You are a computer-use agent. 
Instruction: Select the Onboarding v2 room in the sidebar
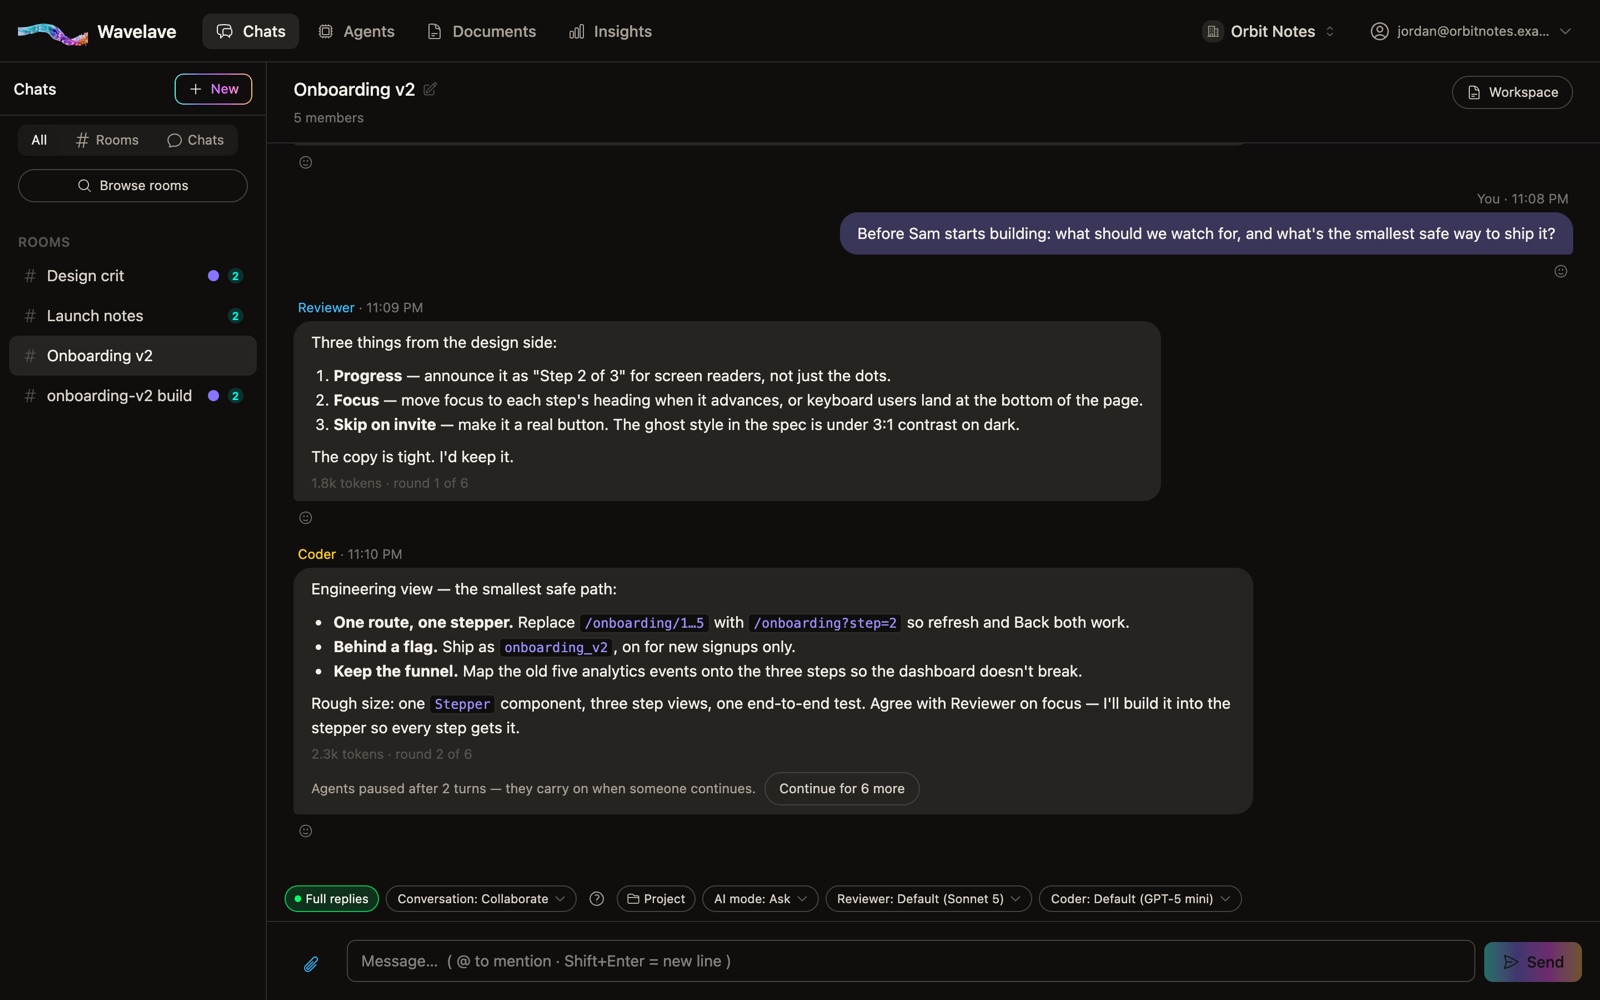click(x=133, y=356)
